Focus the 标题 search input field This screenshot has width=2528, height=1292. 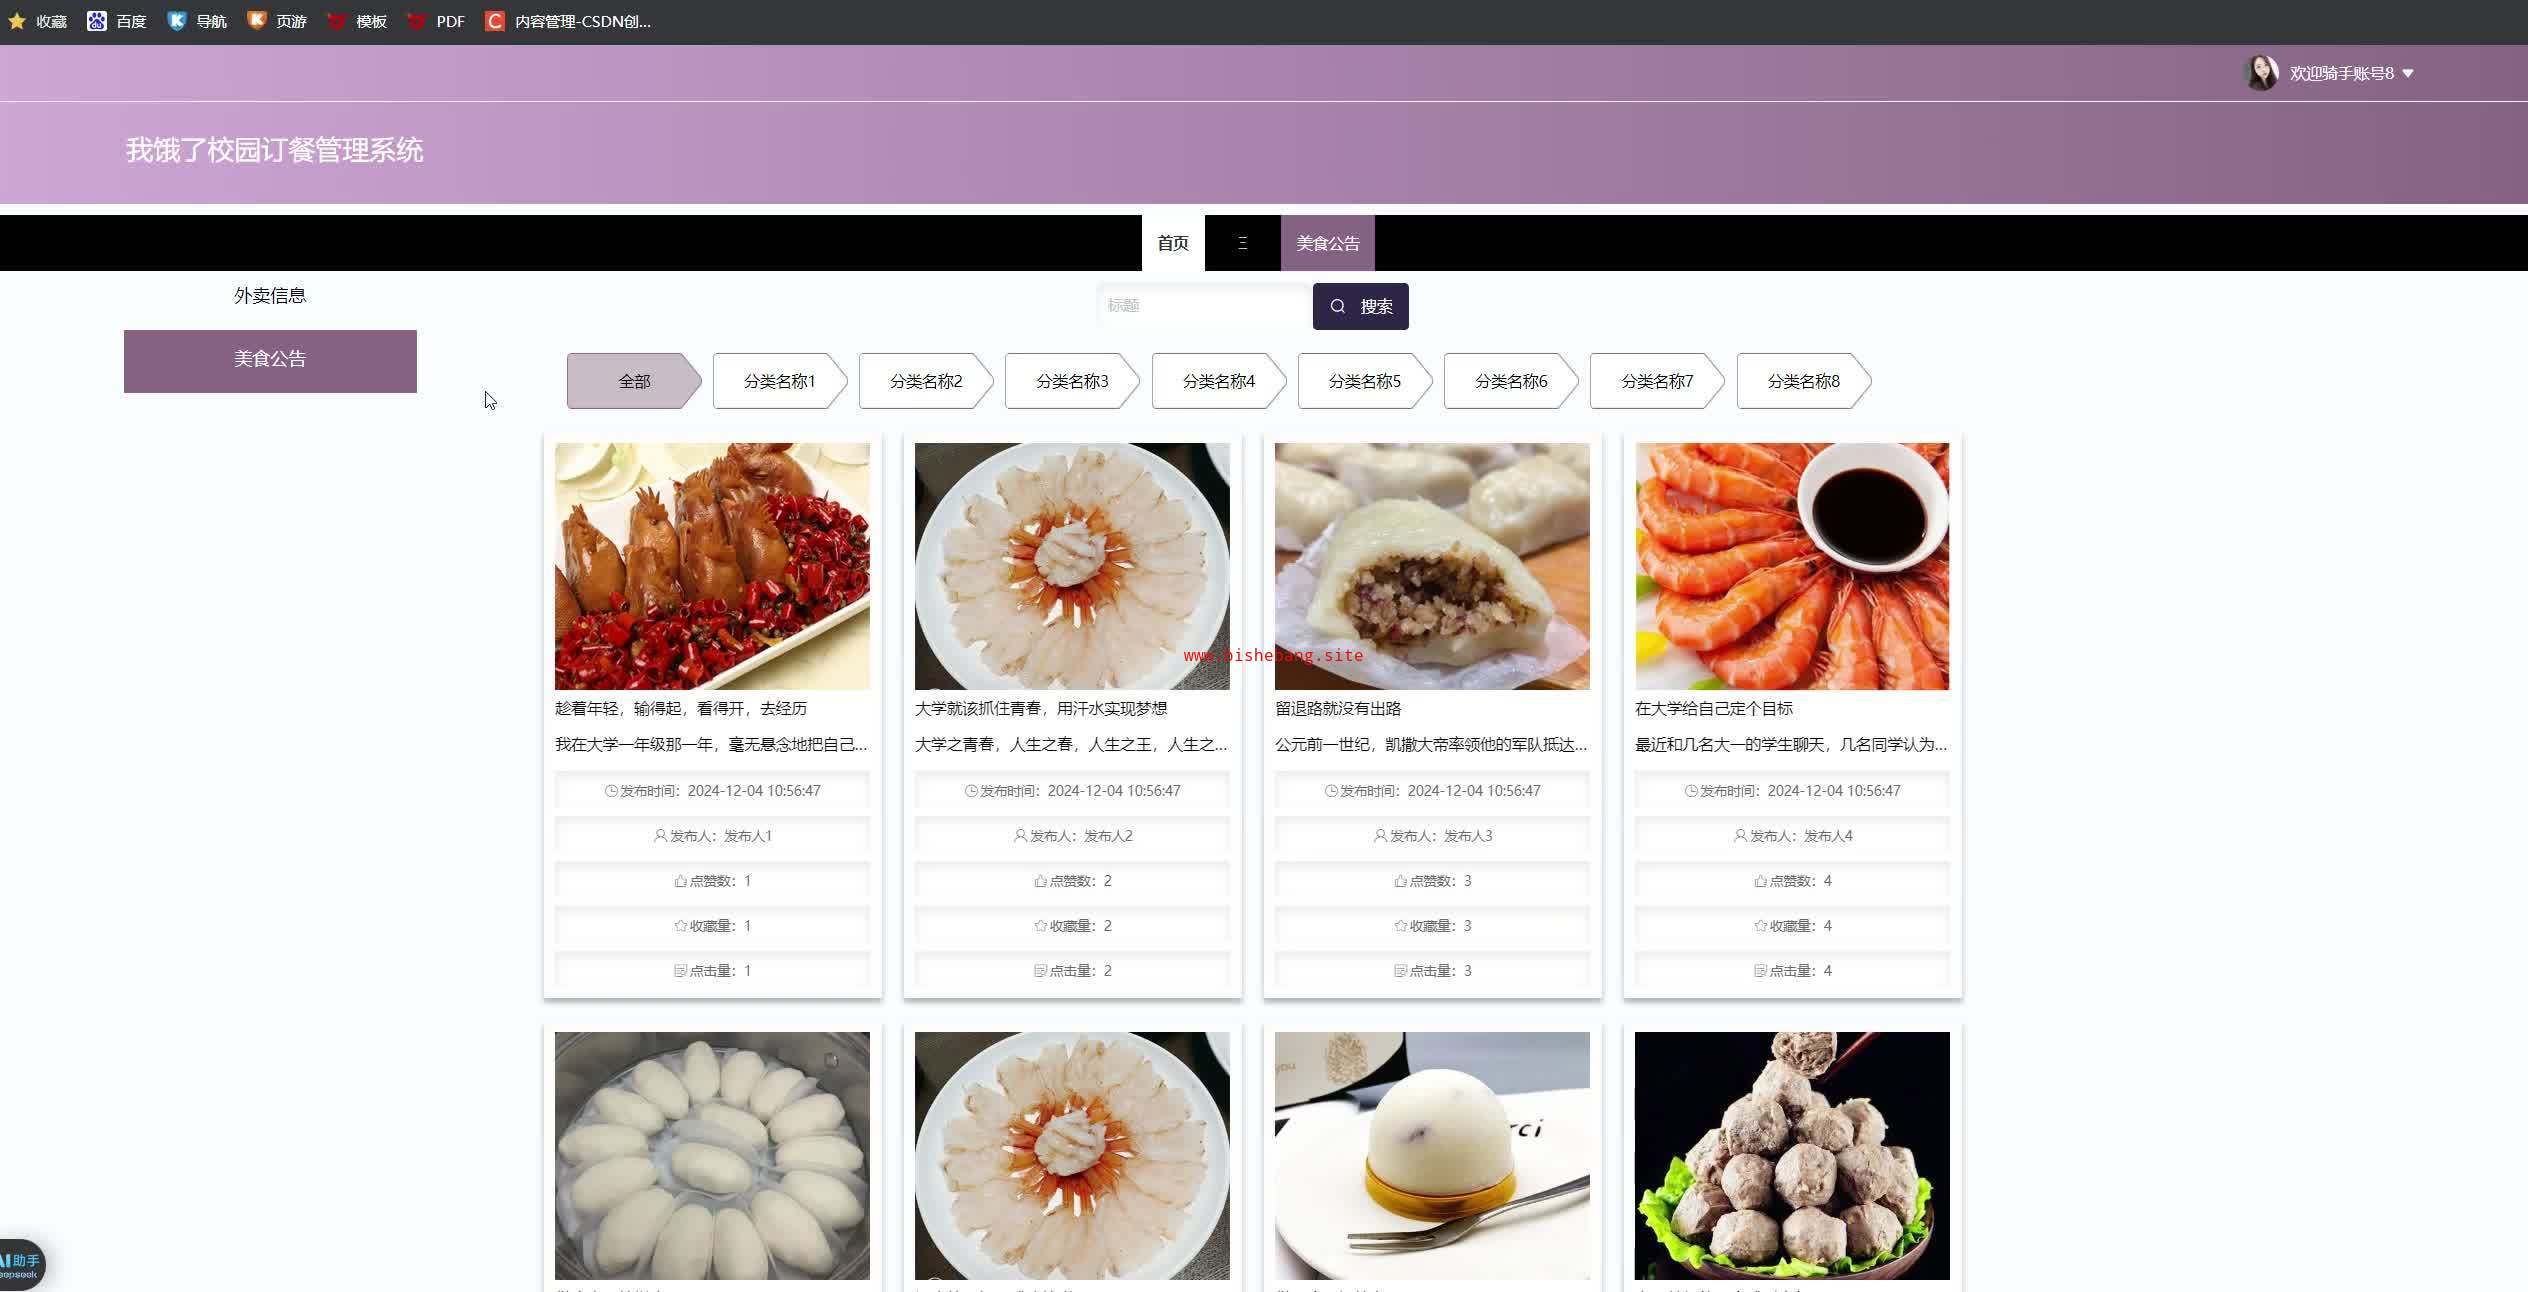pyautogui.click(x=1204, y=306)
